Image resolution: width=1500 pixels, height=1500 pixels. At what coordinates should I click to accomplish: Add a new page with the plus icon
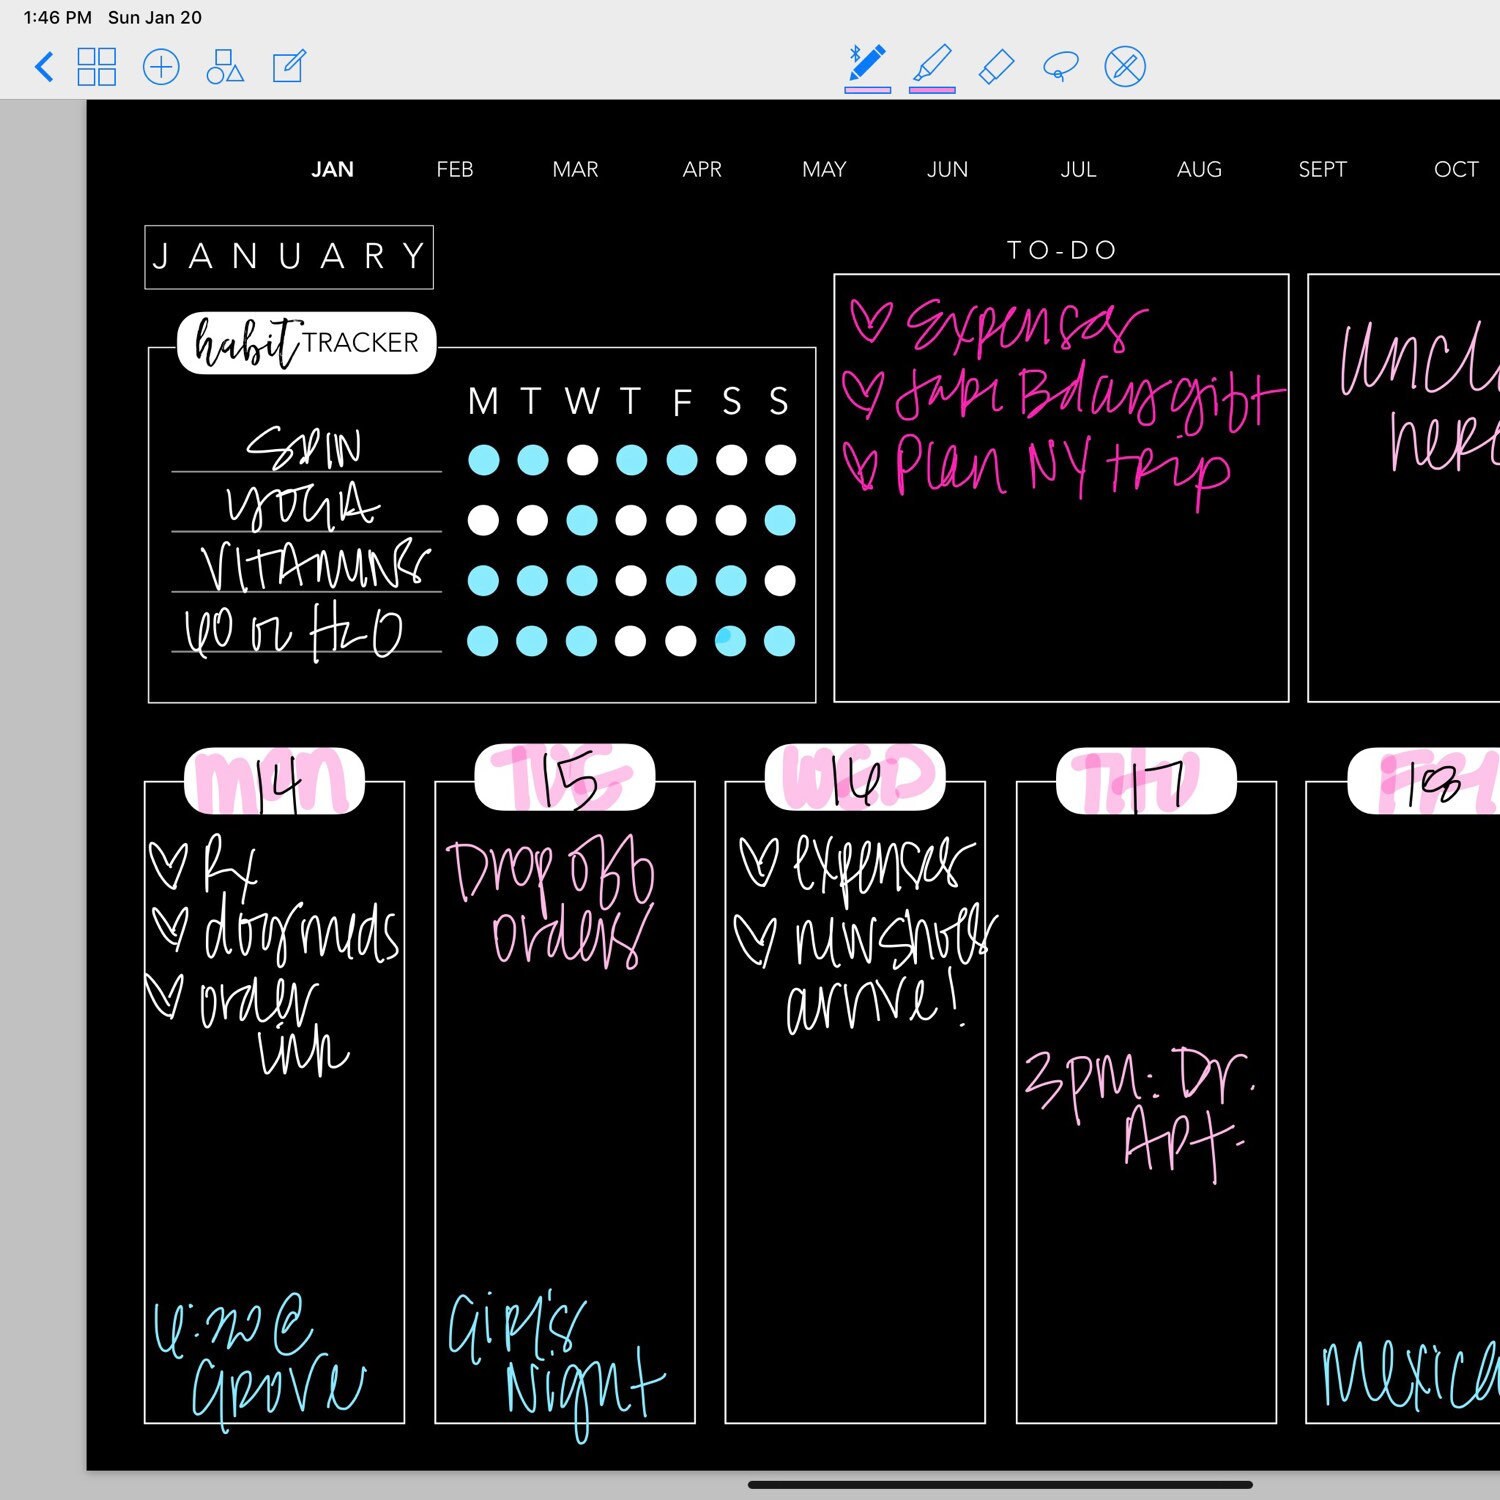pos(161,67)
